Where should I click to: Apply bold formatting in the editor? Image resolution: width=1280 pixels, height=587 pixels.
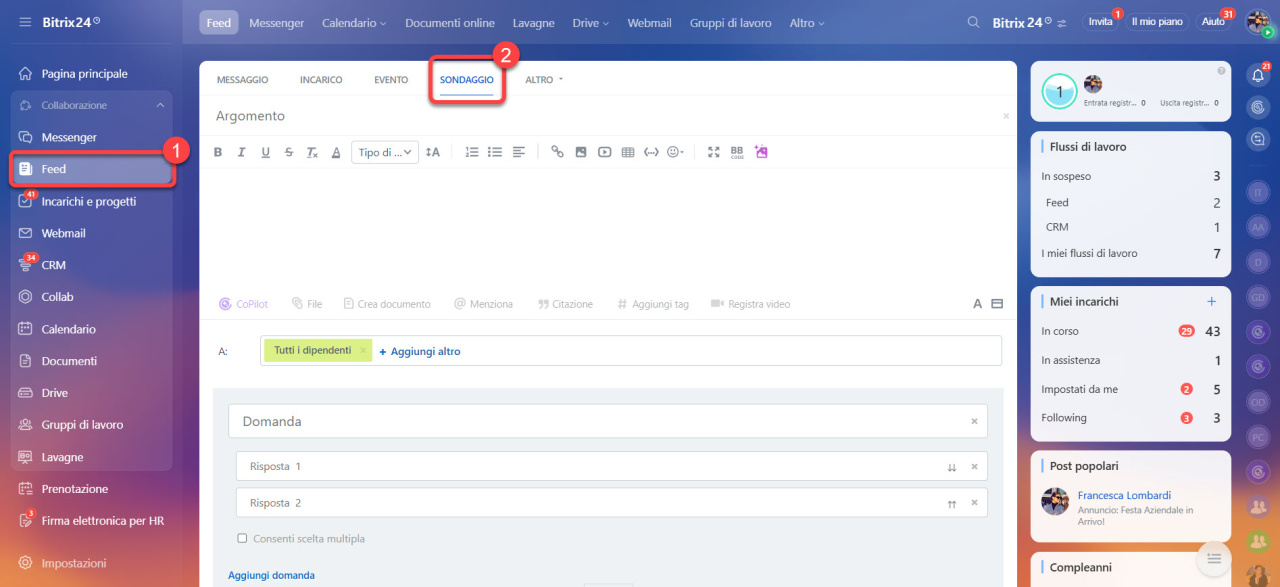(218, 152)
